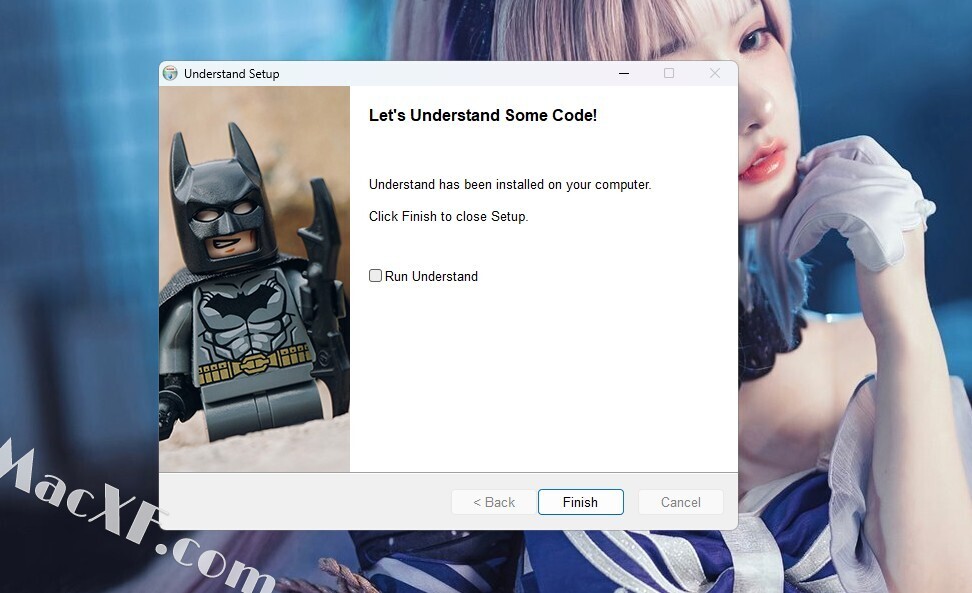The height and width of the screenshot is (593, 972).
Task: Click the 'Understand Setup' window title
Action: tap(231, 74)
